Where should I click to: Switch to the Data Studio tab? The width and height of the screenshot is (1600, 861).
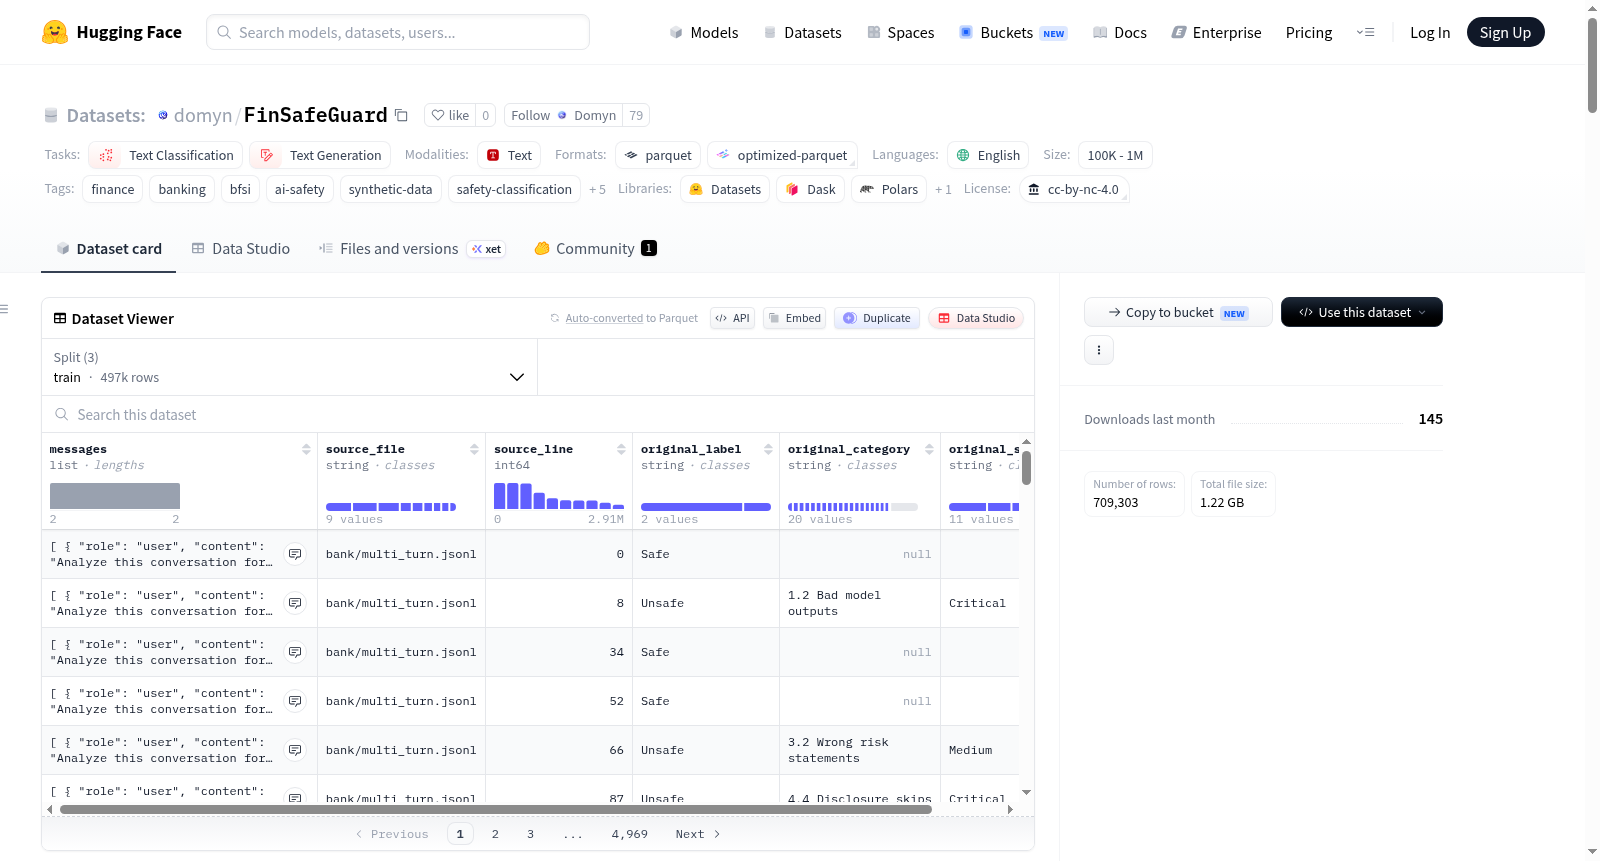tap(240, 249)
